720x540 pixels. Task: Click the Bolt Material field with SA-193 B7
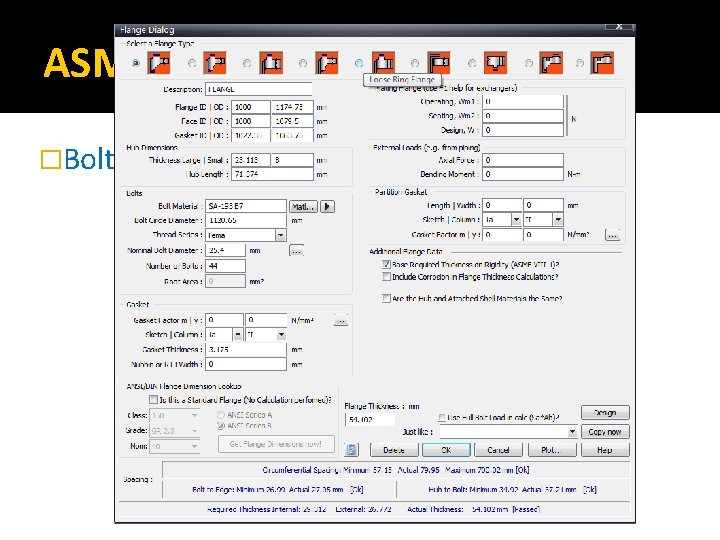point(246,206)
